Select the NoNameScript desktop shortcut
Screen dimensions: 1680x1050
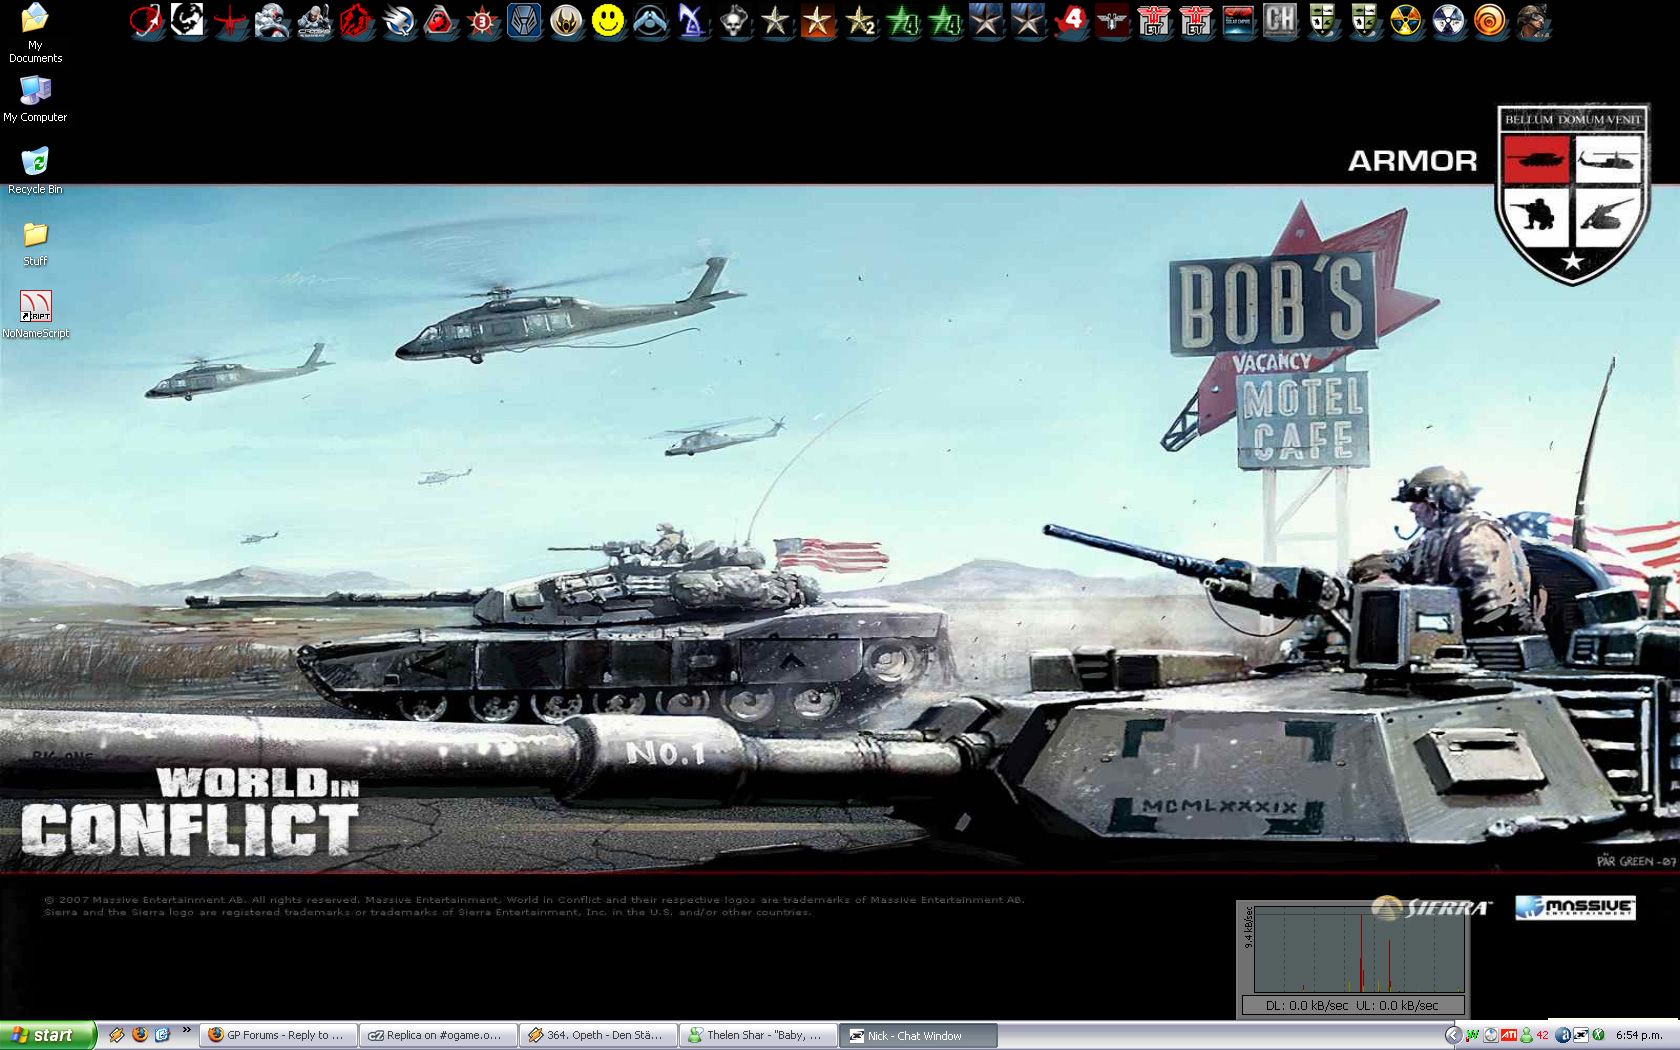35,315
